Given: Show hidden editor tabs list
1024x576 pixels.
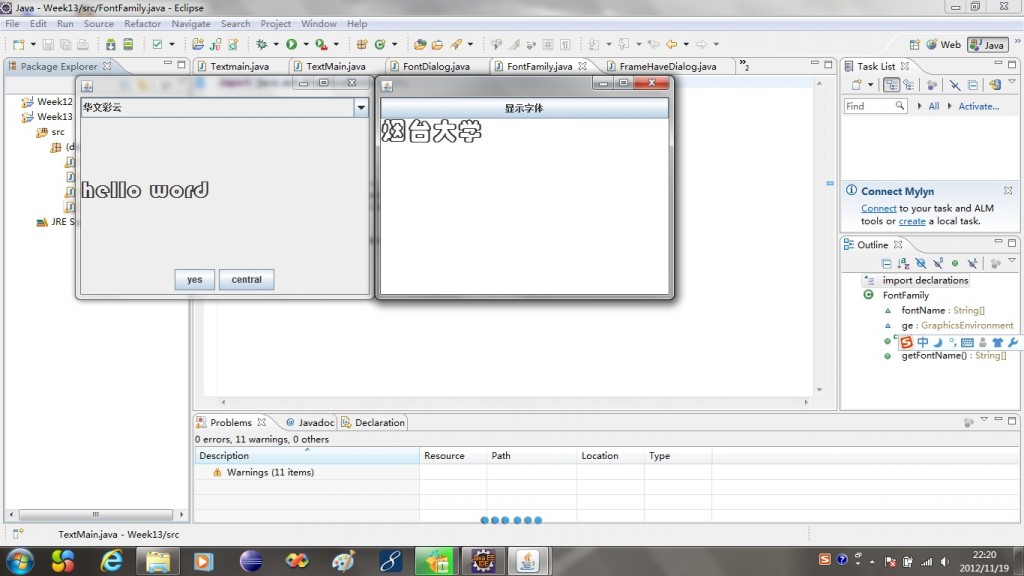Looking at the screenshot, I should point(744,66).
